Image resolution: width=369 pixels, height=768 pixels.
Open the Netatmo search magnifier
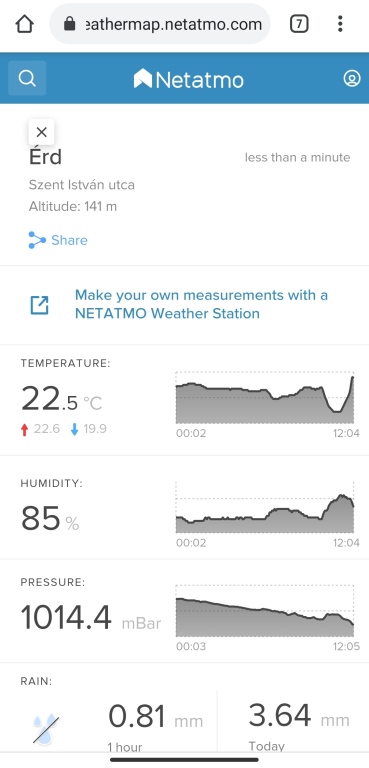[27, 78]
